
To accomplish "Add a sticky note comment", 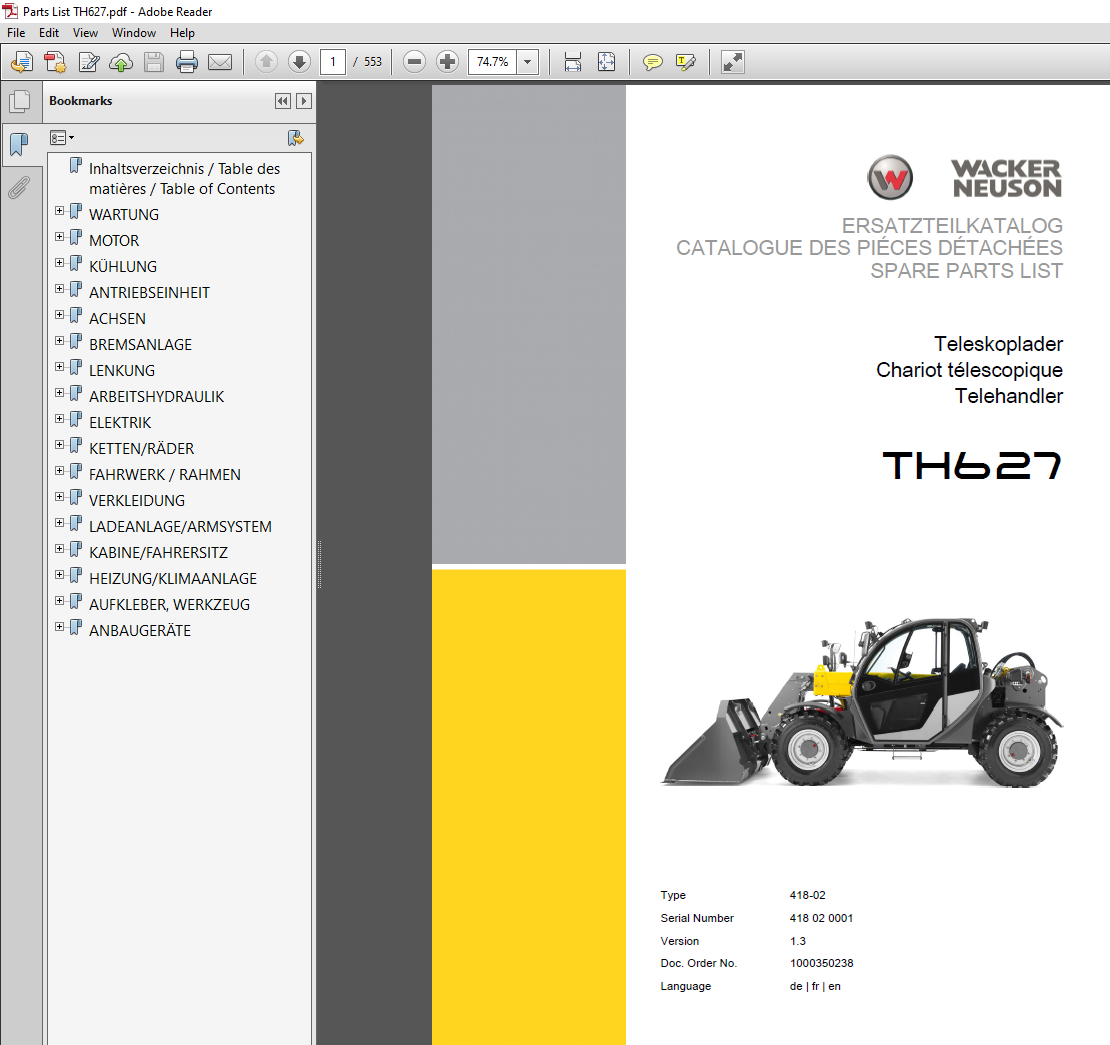I will pyautogui.click(x=653, y=62).
